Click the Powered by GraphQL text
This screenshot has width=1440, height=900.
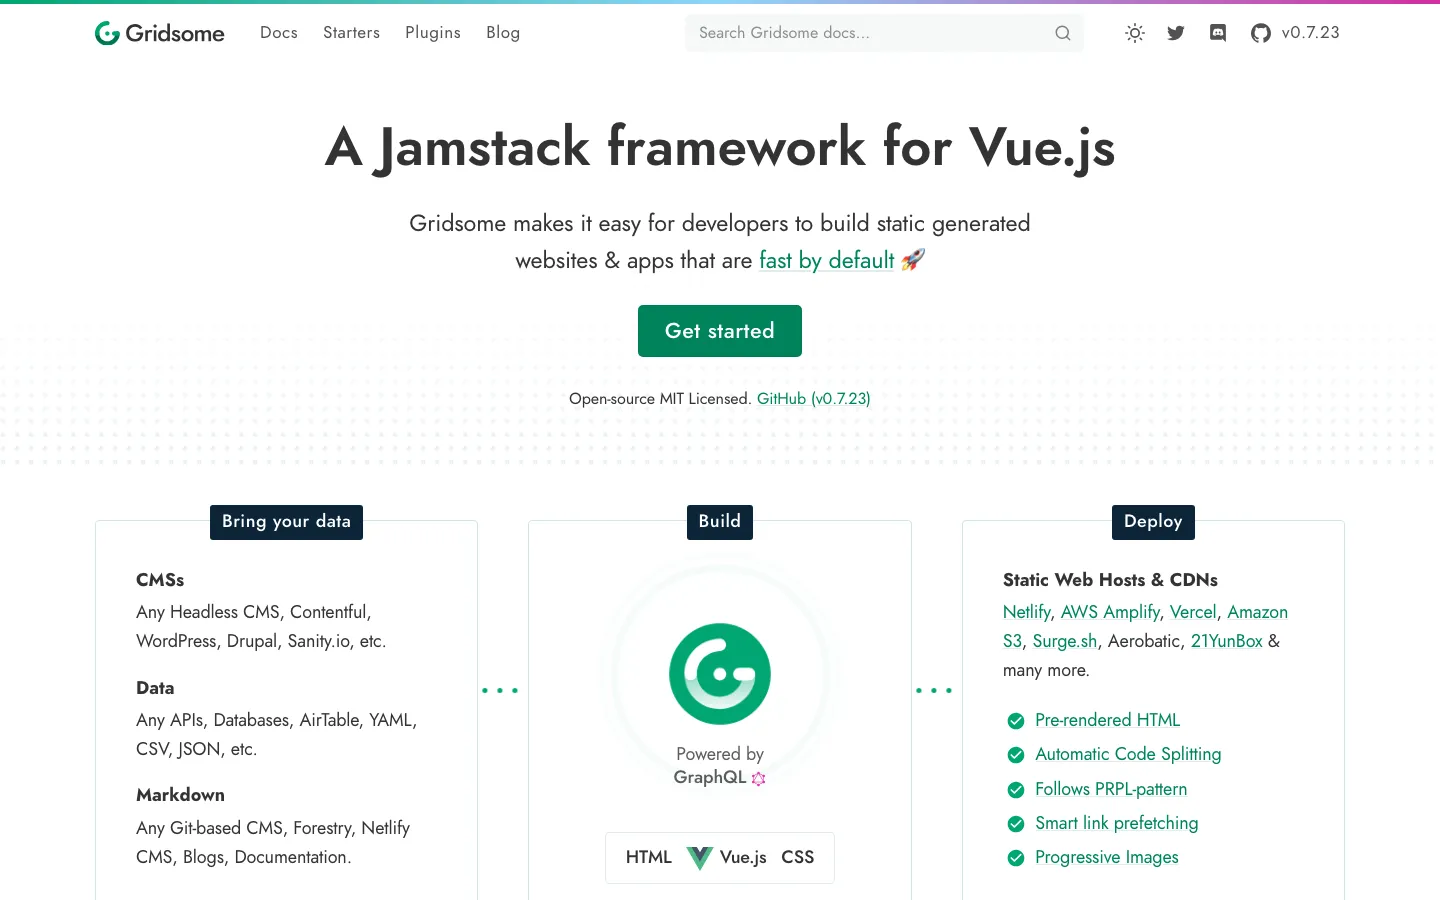click(720, 766)
